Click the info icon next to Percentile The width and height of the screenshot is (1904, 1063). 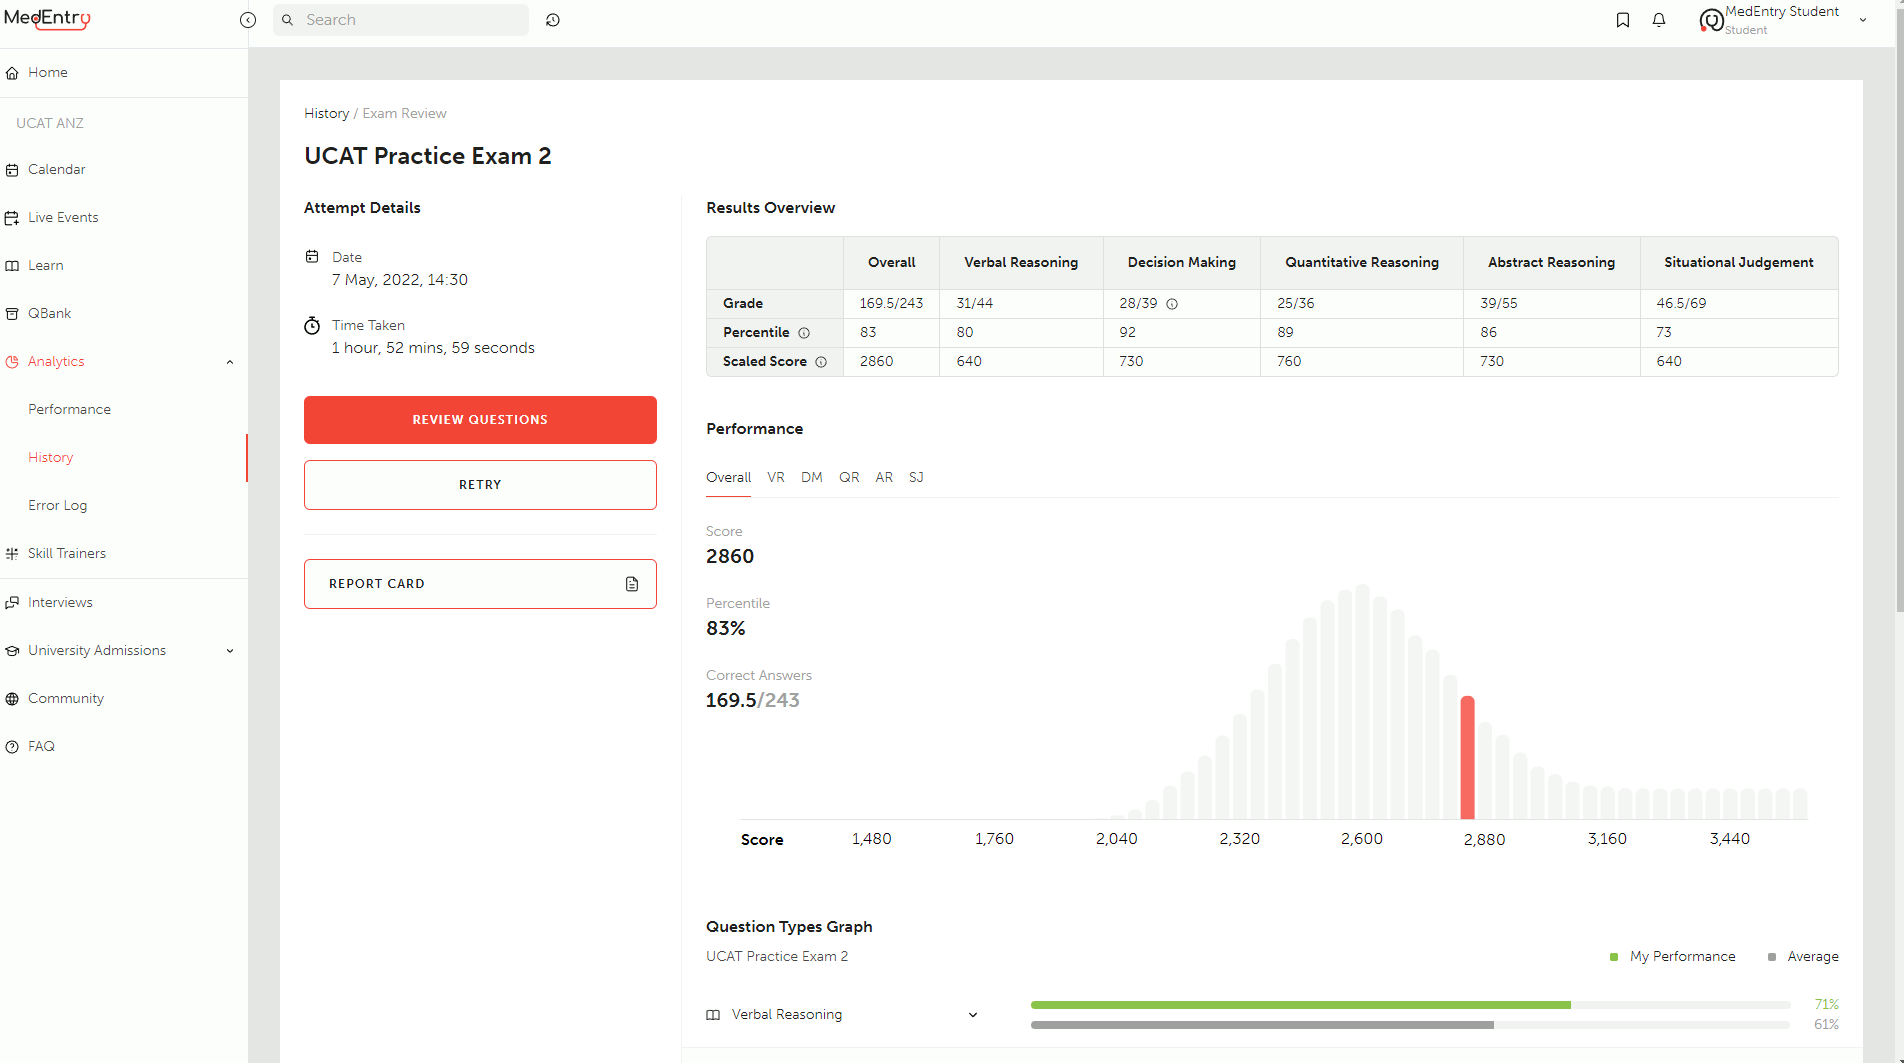tap(805, 332)
